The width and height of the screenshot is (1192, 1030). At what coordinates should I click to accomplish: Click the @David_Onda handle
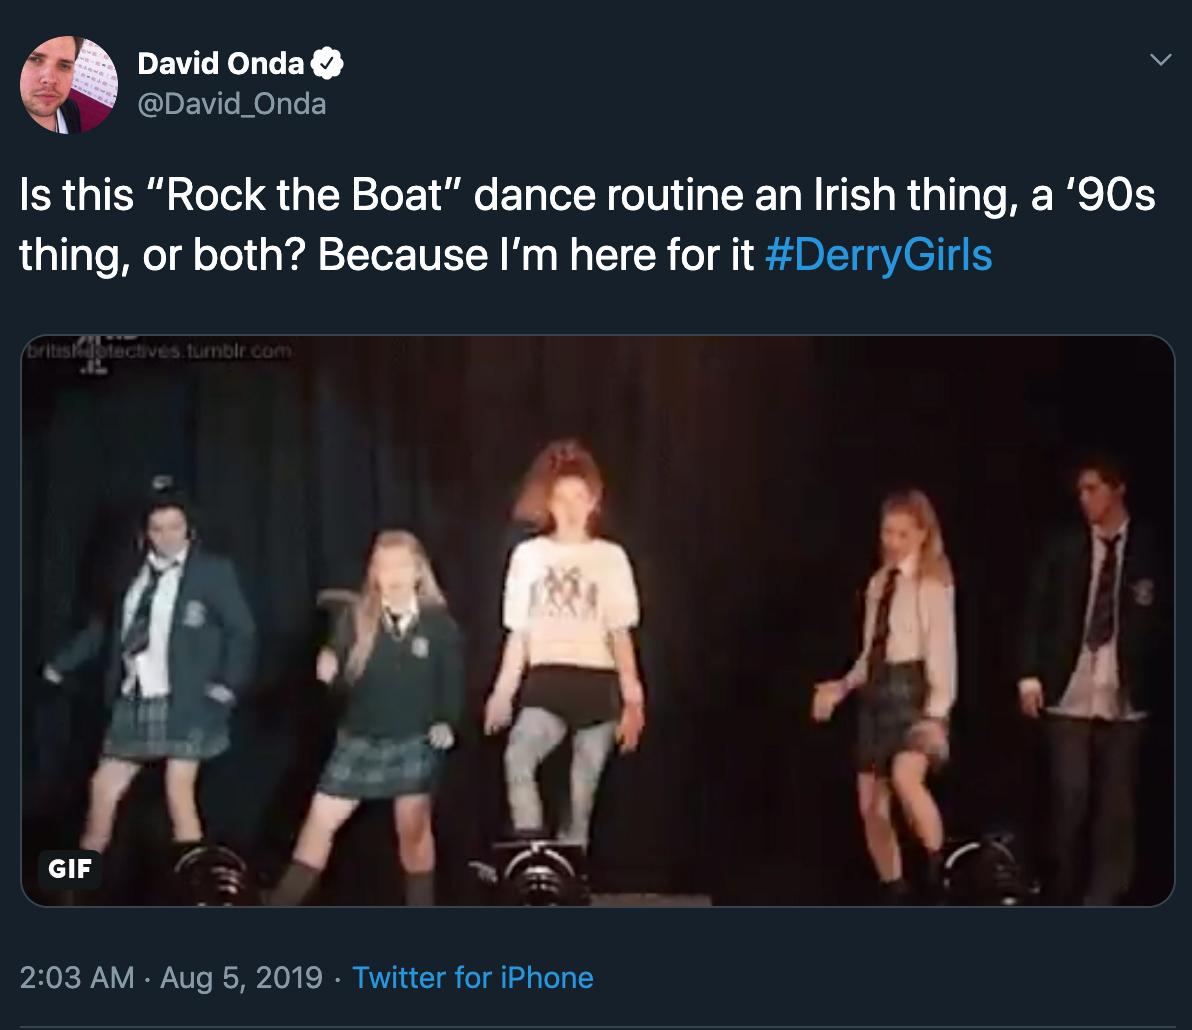(231, 102)
